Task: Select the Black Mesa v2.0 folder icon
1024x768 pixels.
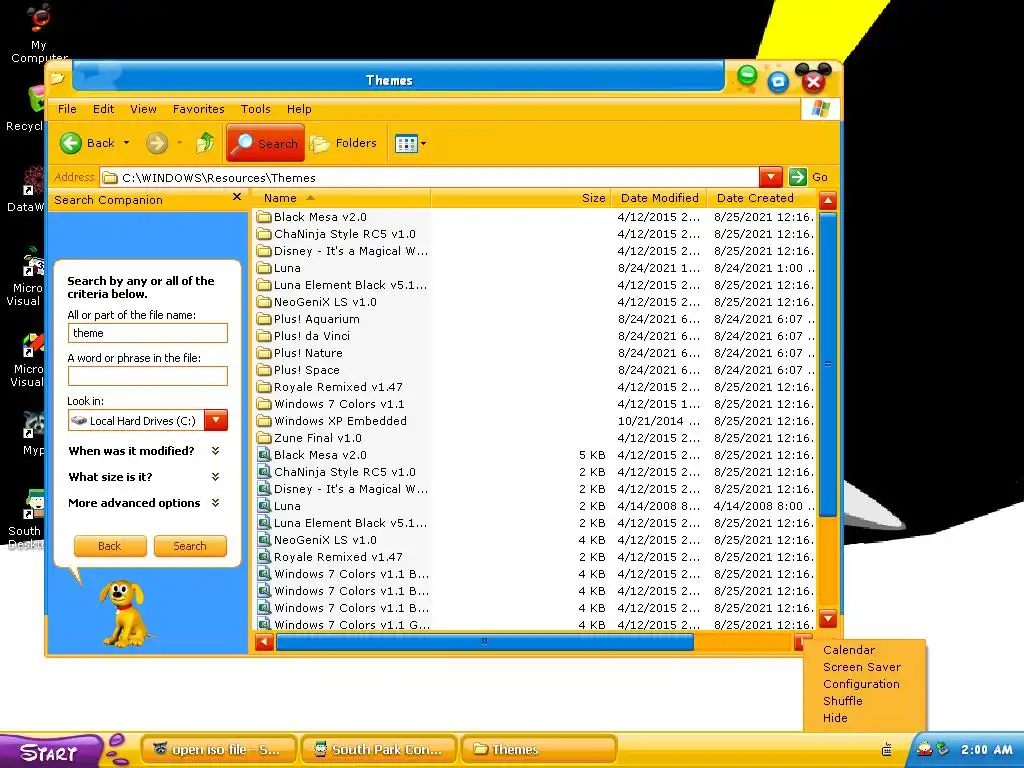Action: 264,217
